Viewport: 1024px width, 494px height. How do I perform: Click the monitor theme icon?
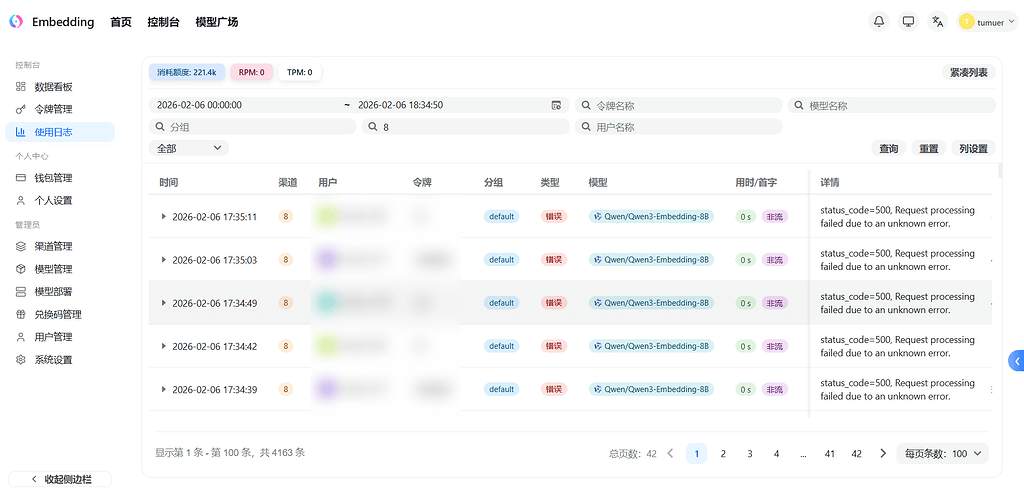(x=908, y=22)
